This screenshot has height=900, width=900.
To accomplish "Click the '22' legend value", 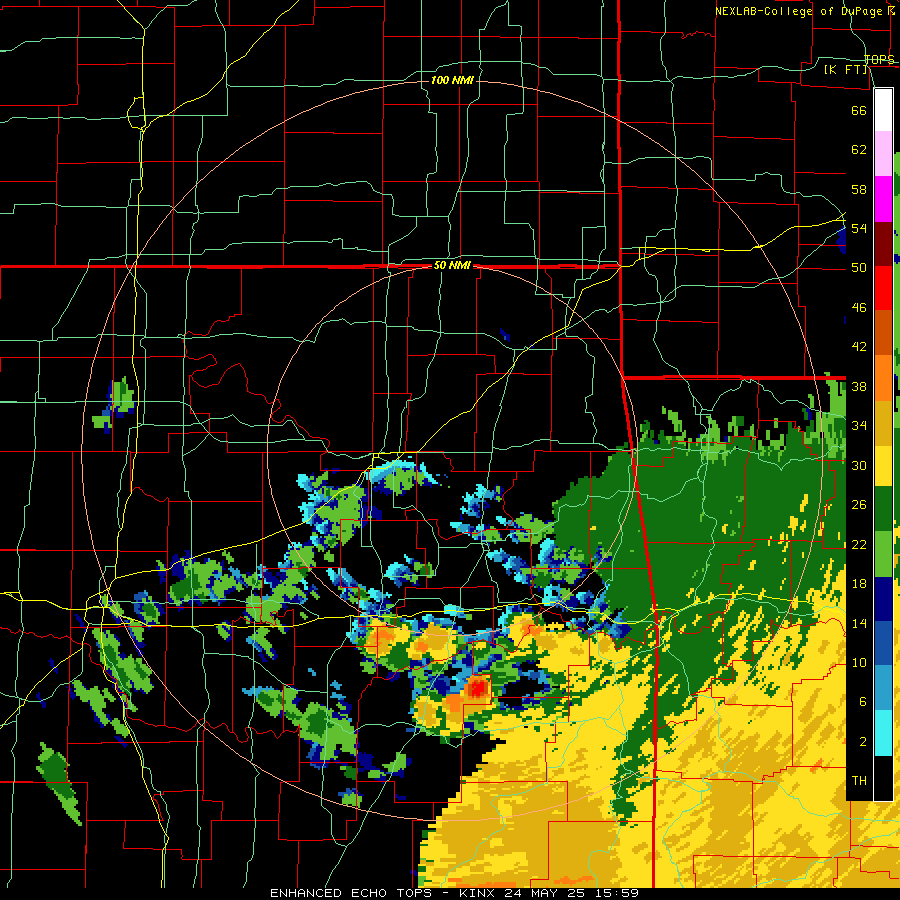I will point(859,545).
